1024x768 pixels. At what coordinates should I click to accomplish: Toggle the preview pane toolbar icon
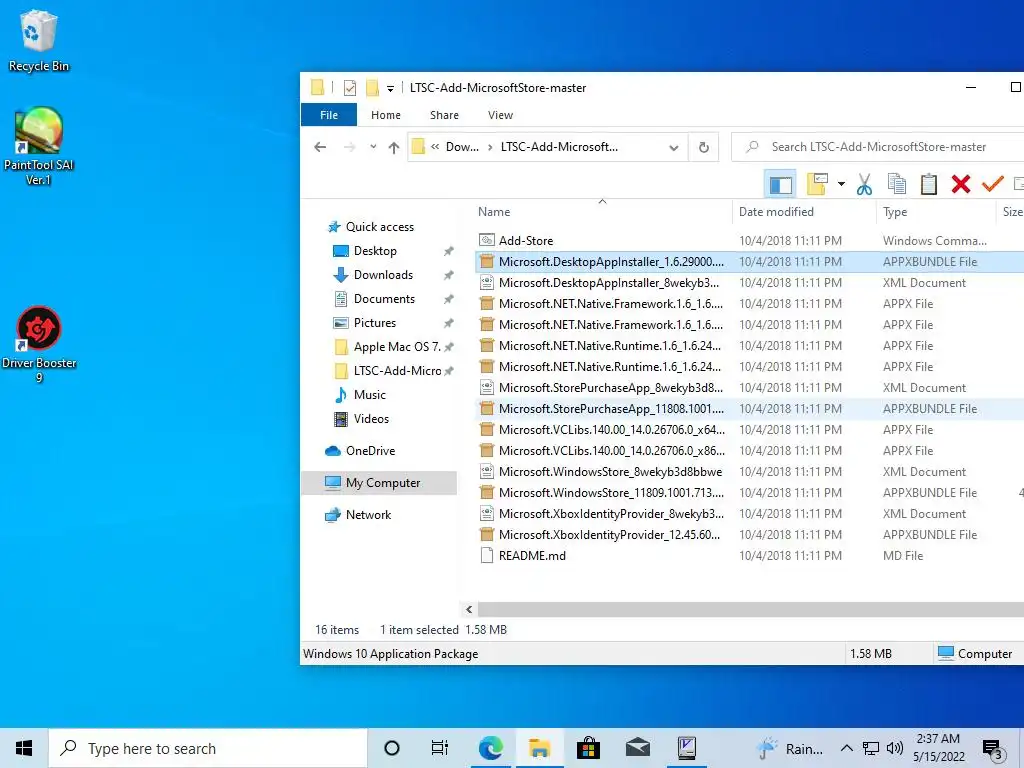tap(780, 185)
